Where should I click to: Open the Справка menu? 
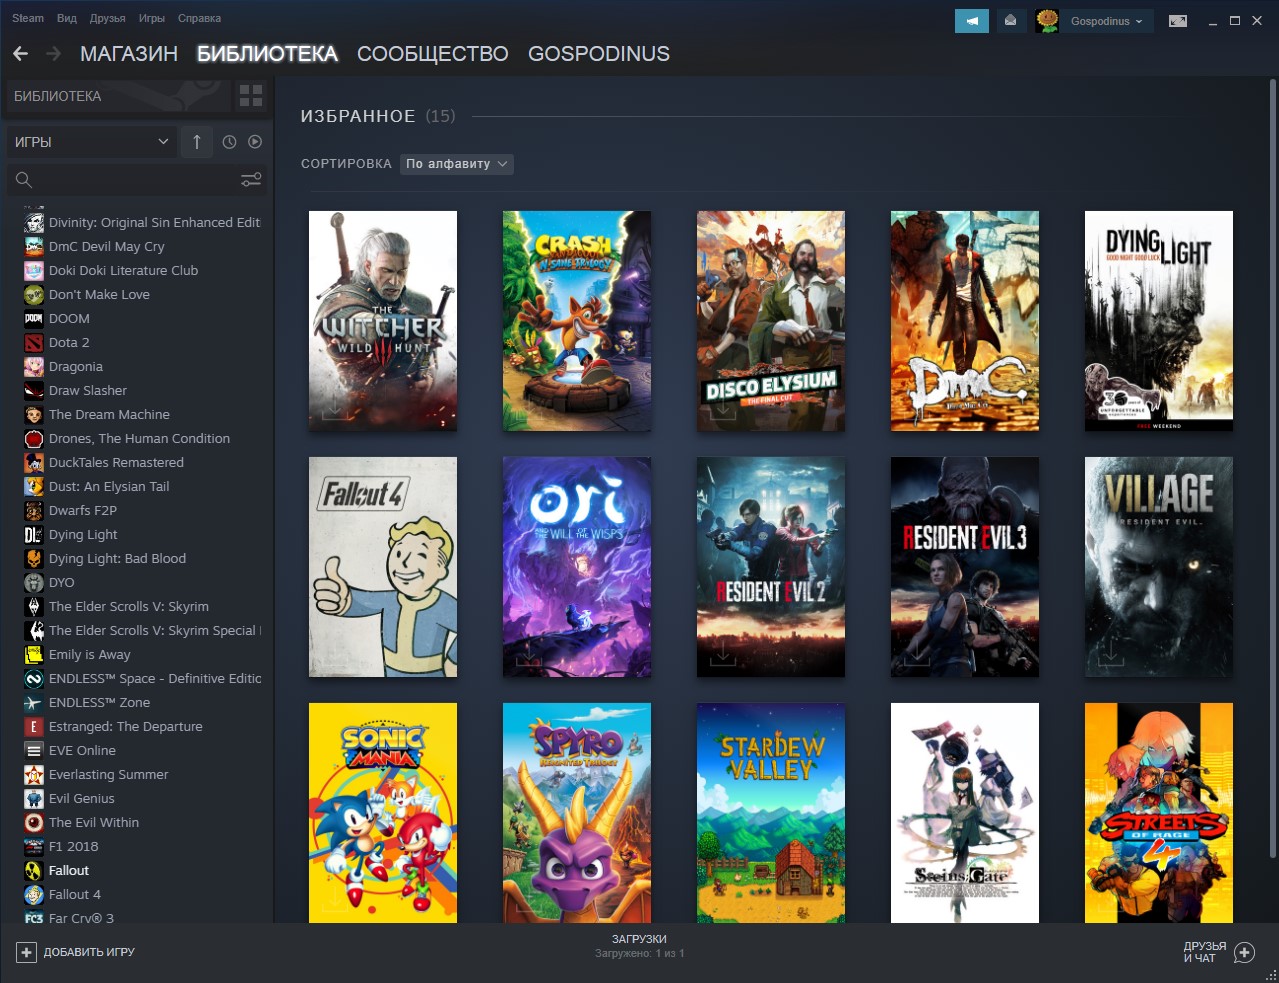(x=199, y=18)
